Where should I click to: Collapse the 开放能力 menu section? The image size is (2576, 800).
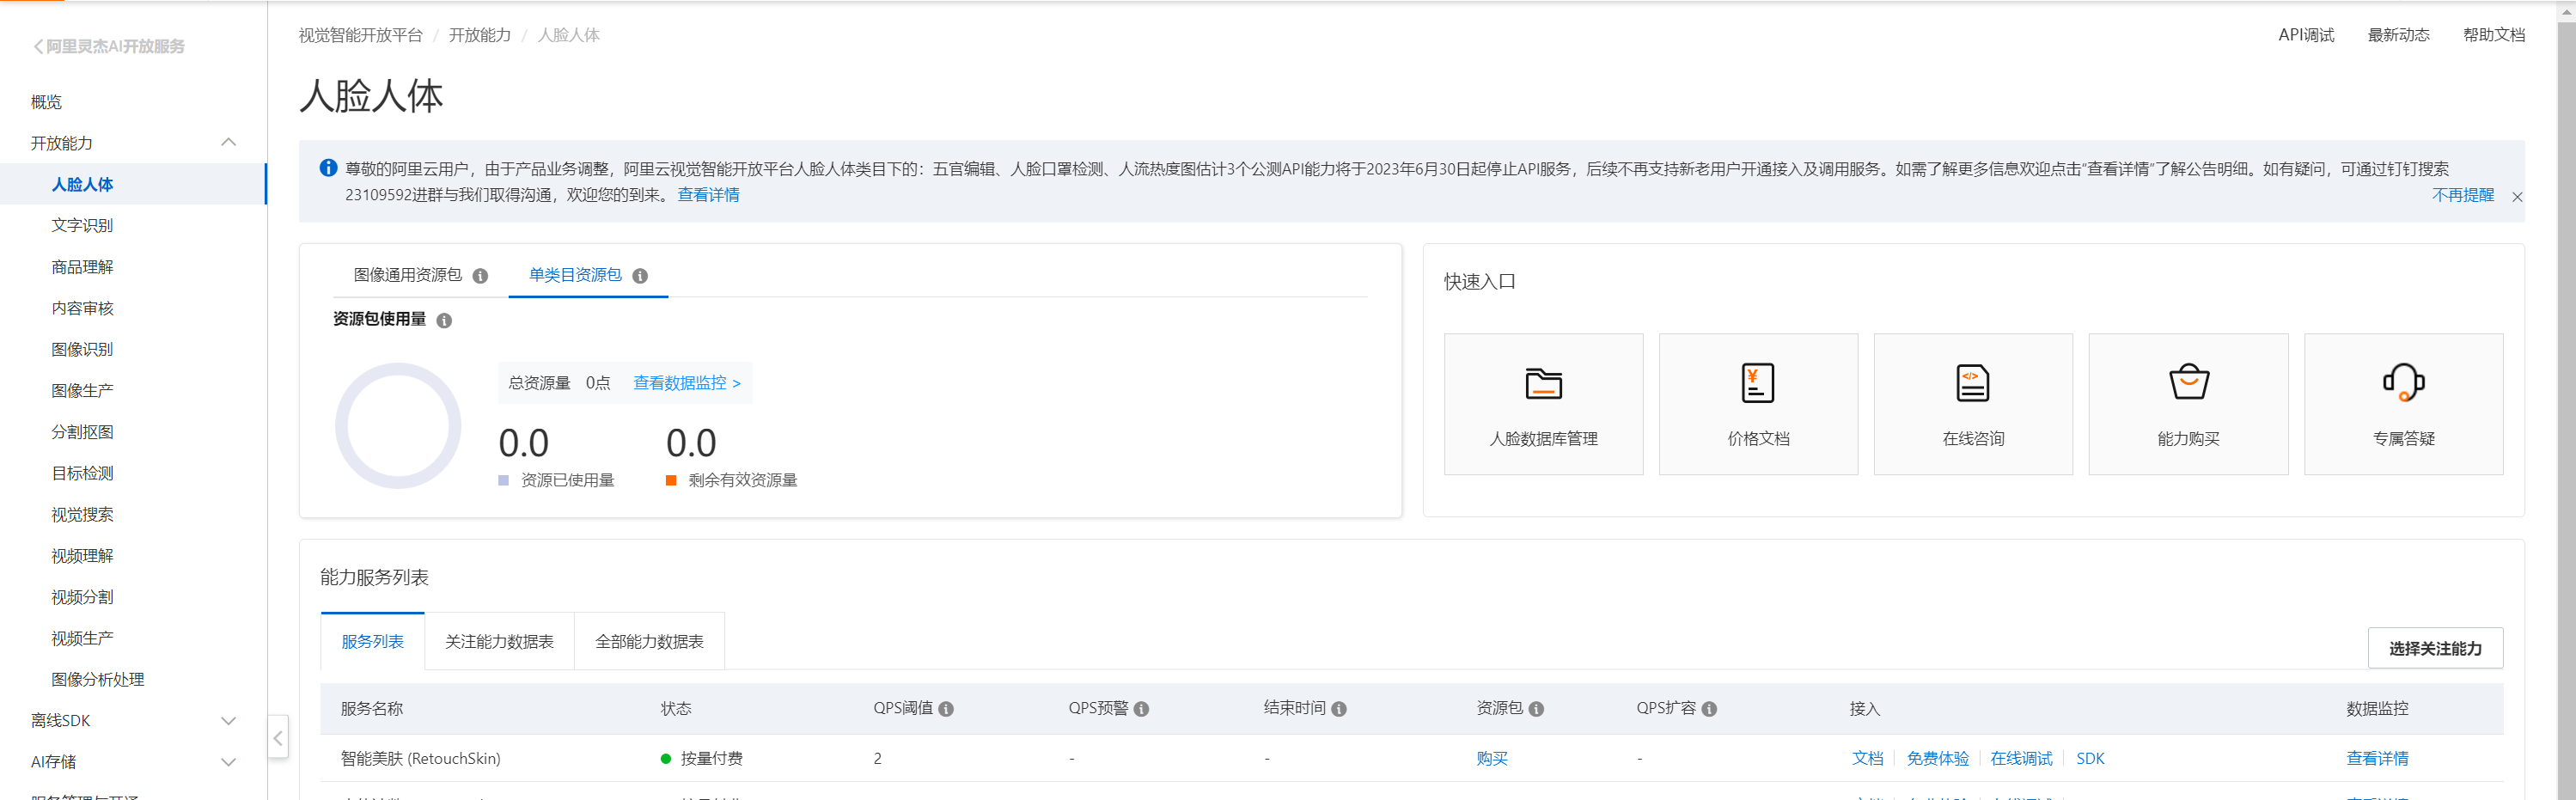tap(228, 142)
